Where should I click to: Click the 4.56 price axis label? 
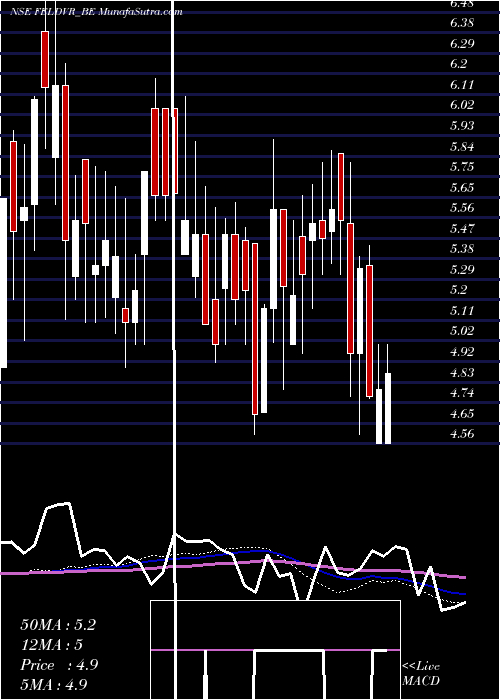pos(462,434)
